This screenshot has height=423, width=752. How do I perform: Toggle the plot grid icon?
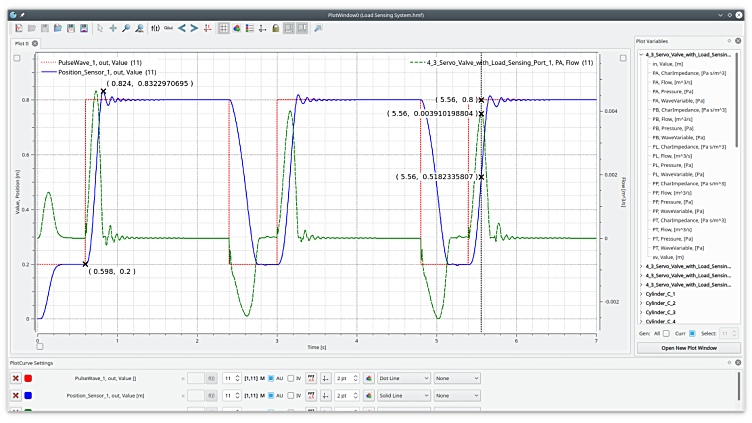tap(223, 28)
